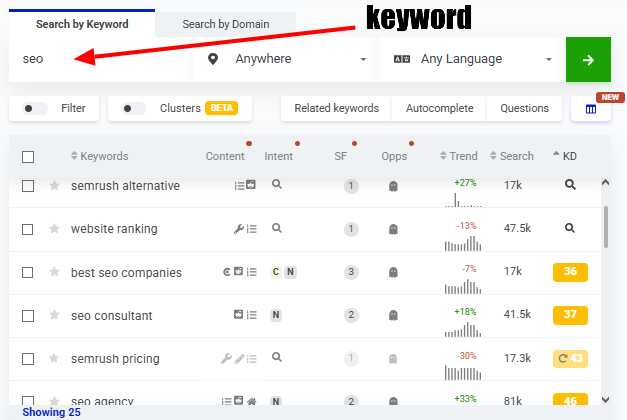Click the keyword input field containing 'seo'
The image size is (627, 420).
[100, 59]
